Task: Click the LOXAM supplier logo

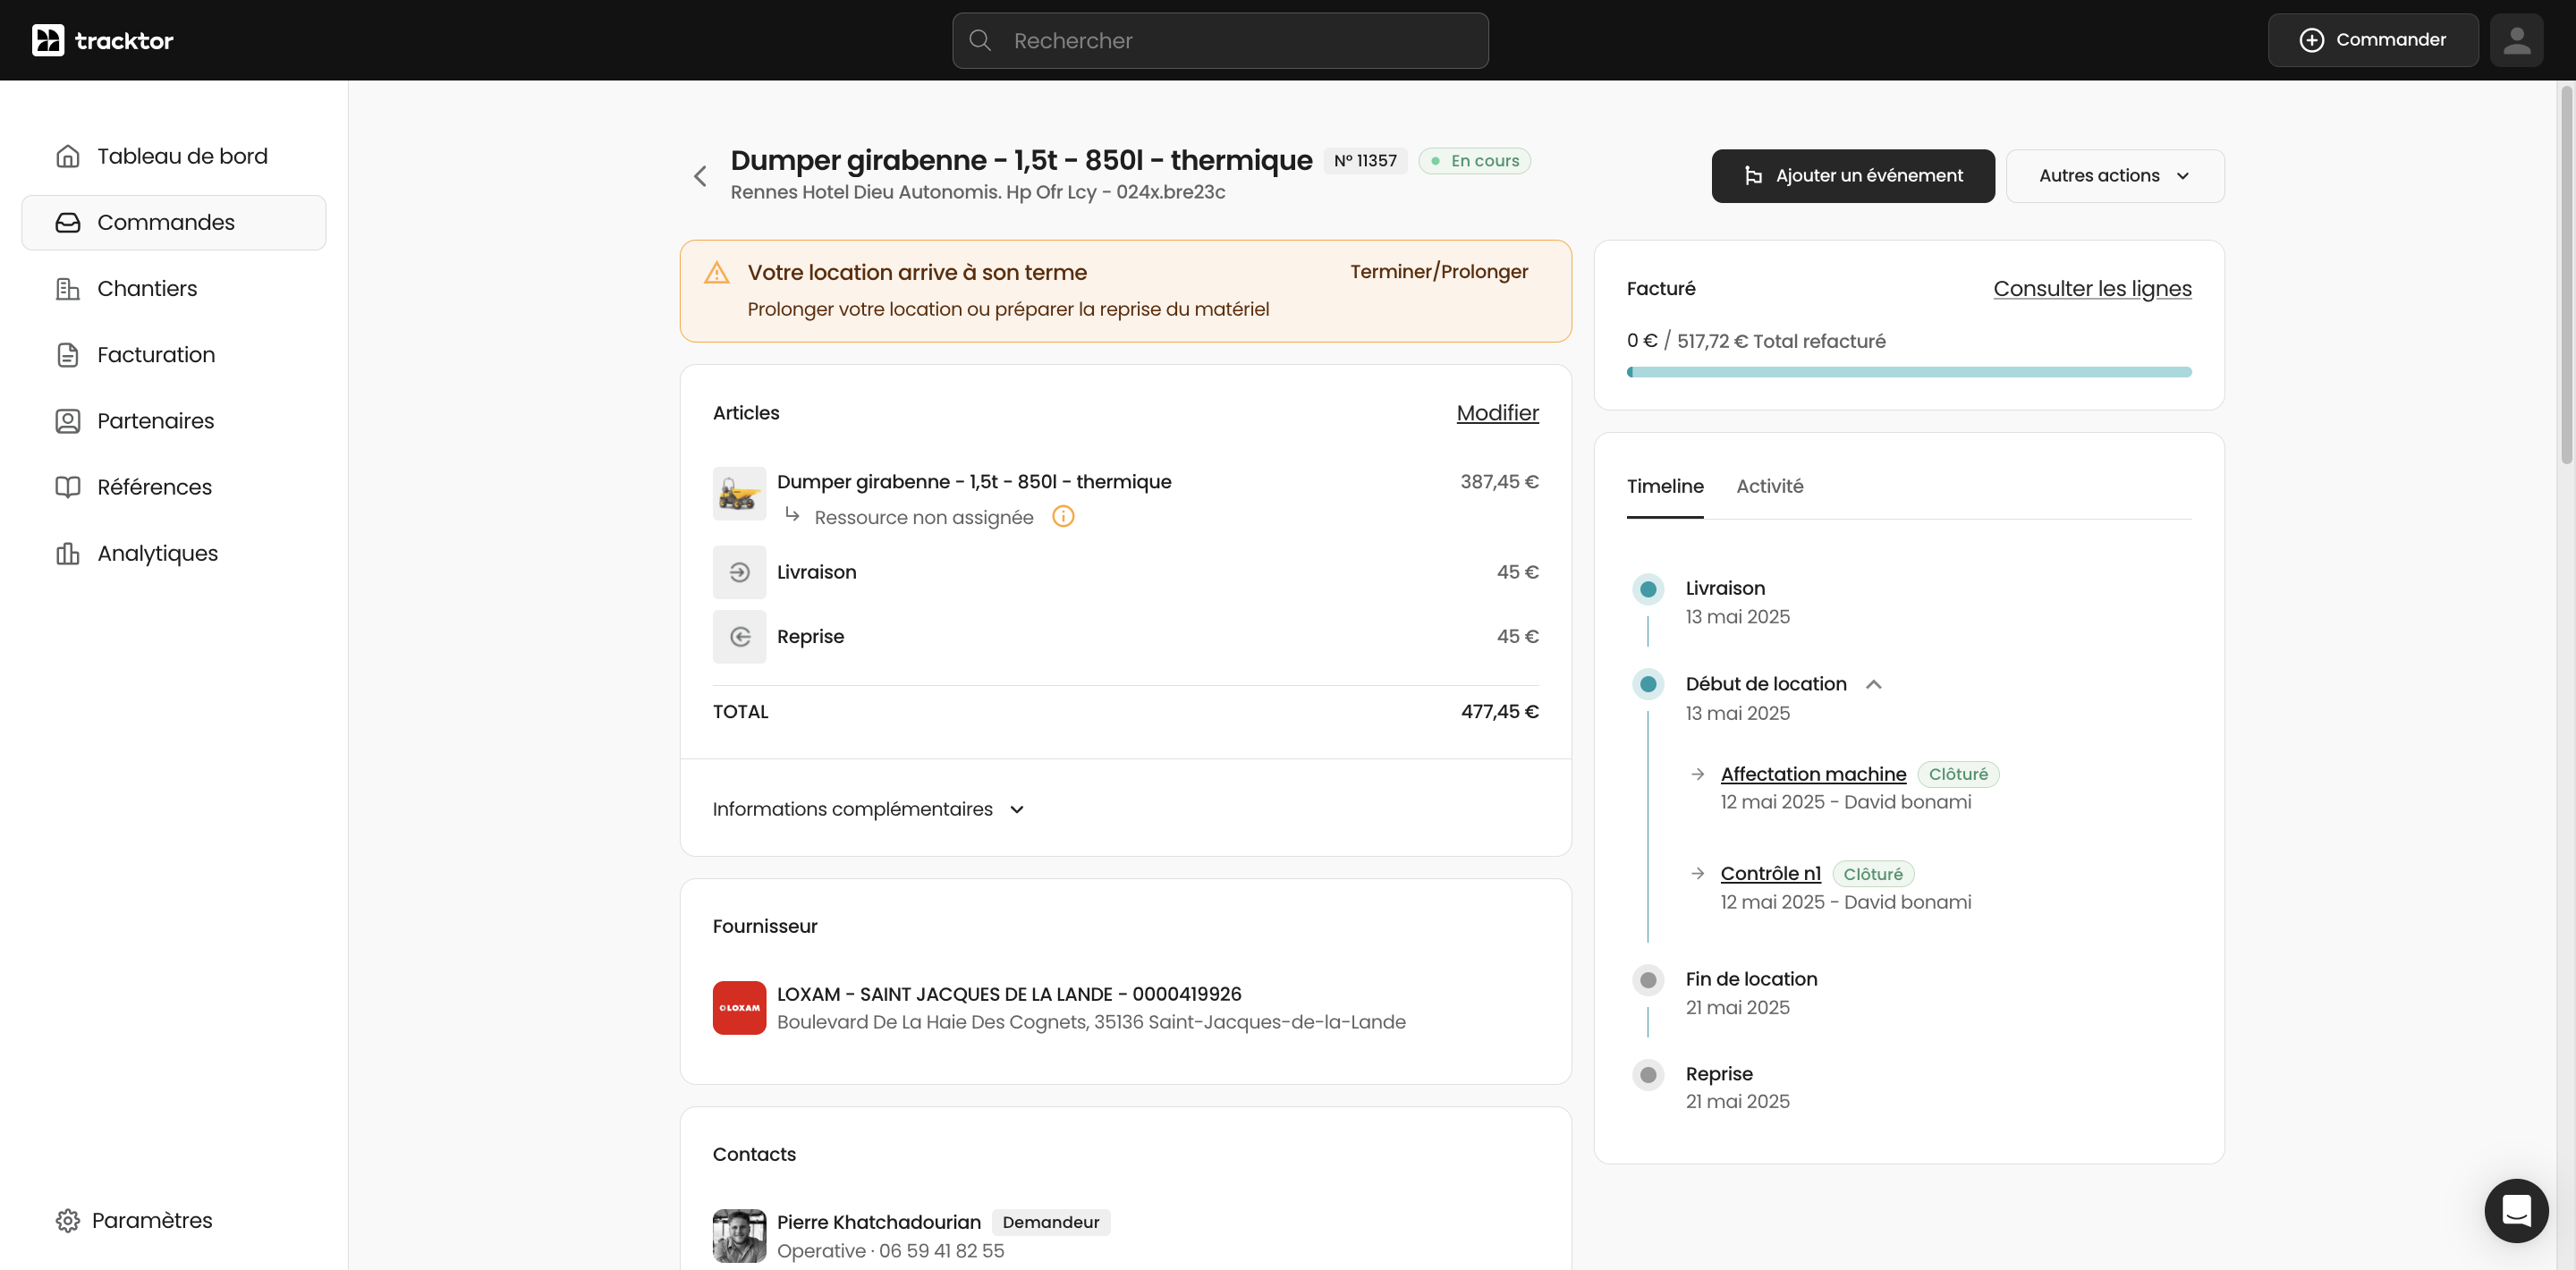Action: click(739, 1007)
